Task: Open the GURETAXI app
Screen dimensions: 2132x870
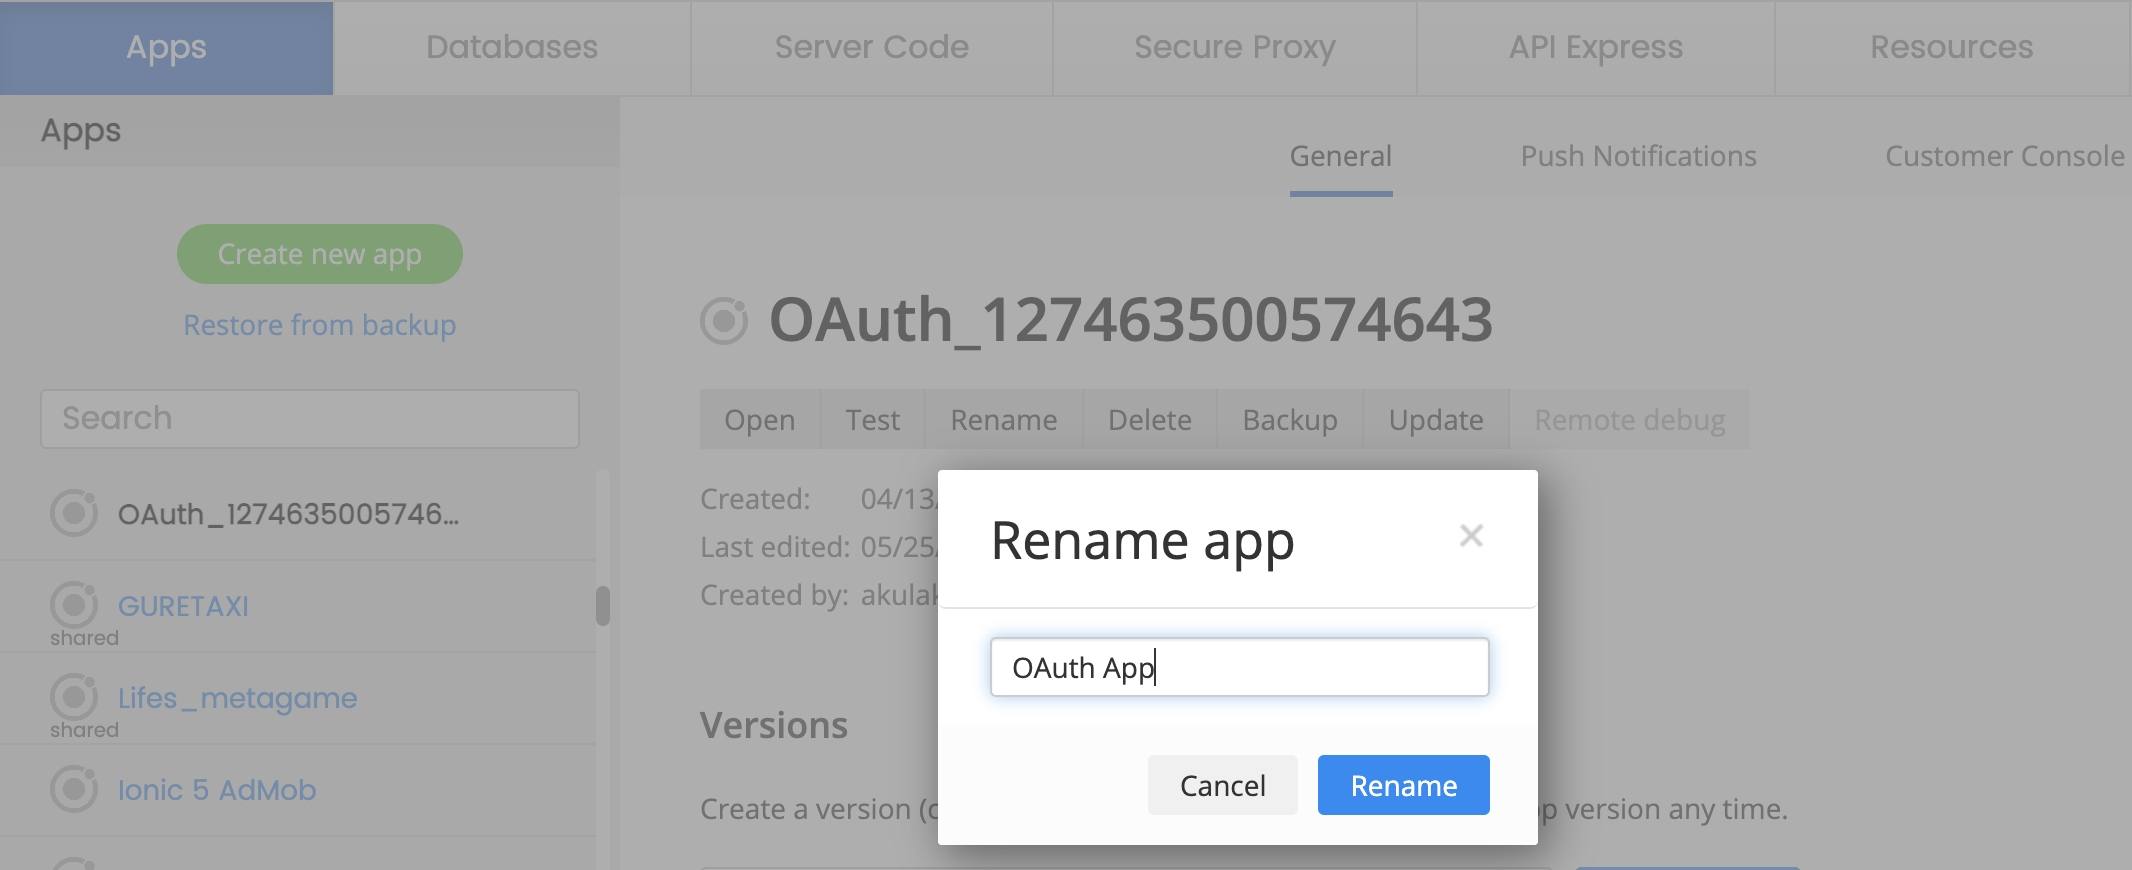Action: pyautogui.click(x=183, y=606)
